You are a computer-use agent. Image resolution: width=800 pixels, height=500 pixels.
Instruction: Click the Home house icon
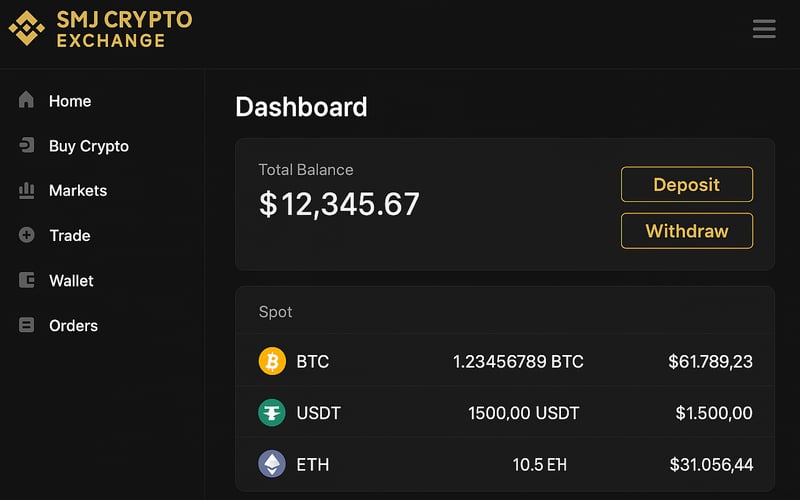point(27,100)
